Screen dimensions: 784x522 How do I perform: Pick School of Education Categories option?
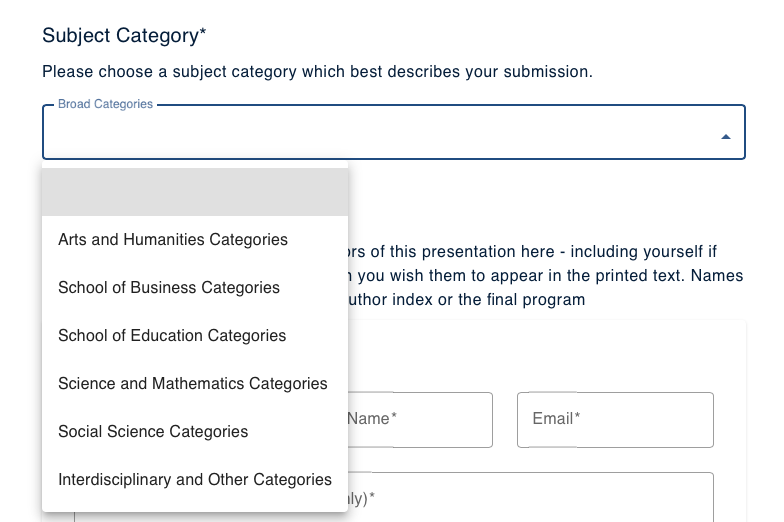[x=172, y=336]
